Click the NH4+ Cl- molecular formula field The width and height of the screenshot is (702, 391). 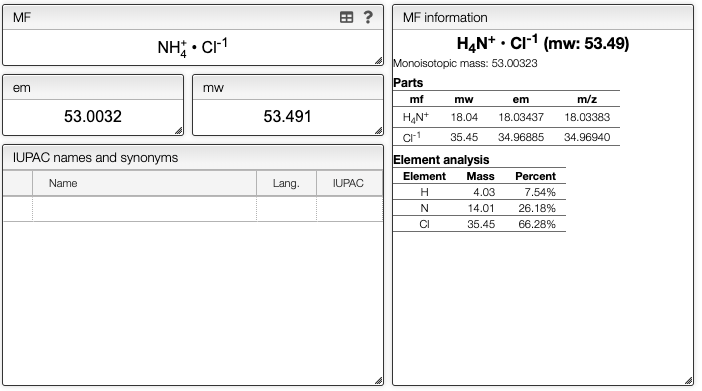click(193, 47)
